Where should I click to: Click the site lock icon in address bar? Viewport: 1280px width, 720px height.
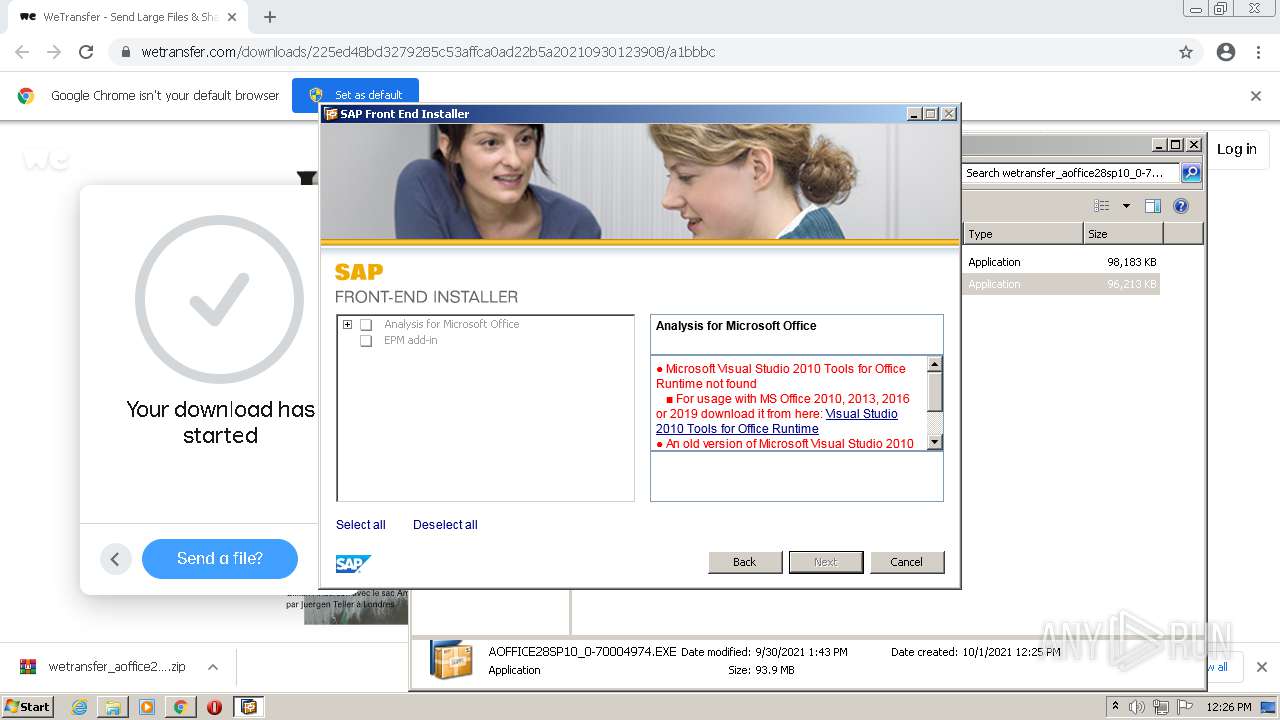pos(124,52)
